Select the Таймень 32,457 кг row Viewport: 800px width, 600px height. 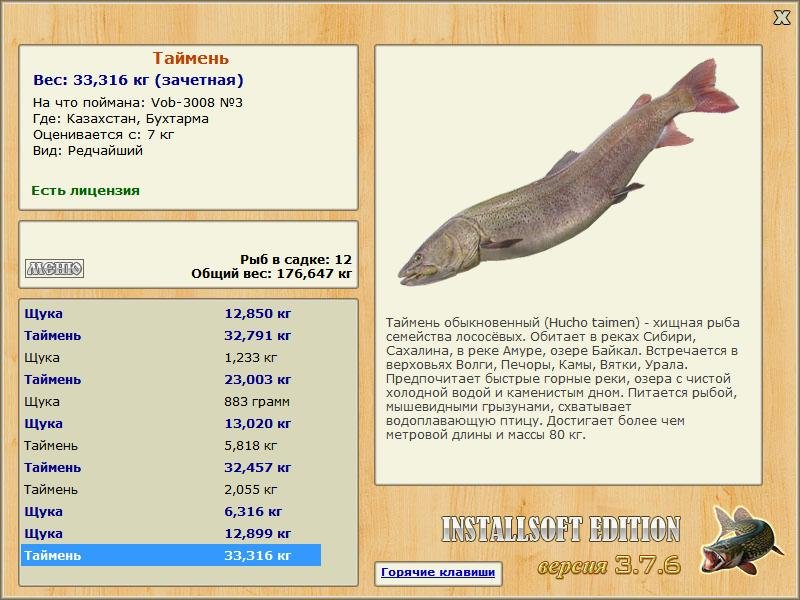point(171,467)
